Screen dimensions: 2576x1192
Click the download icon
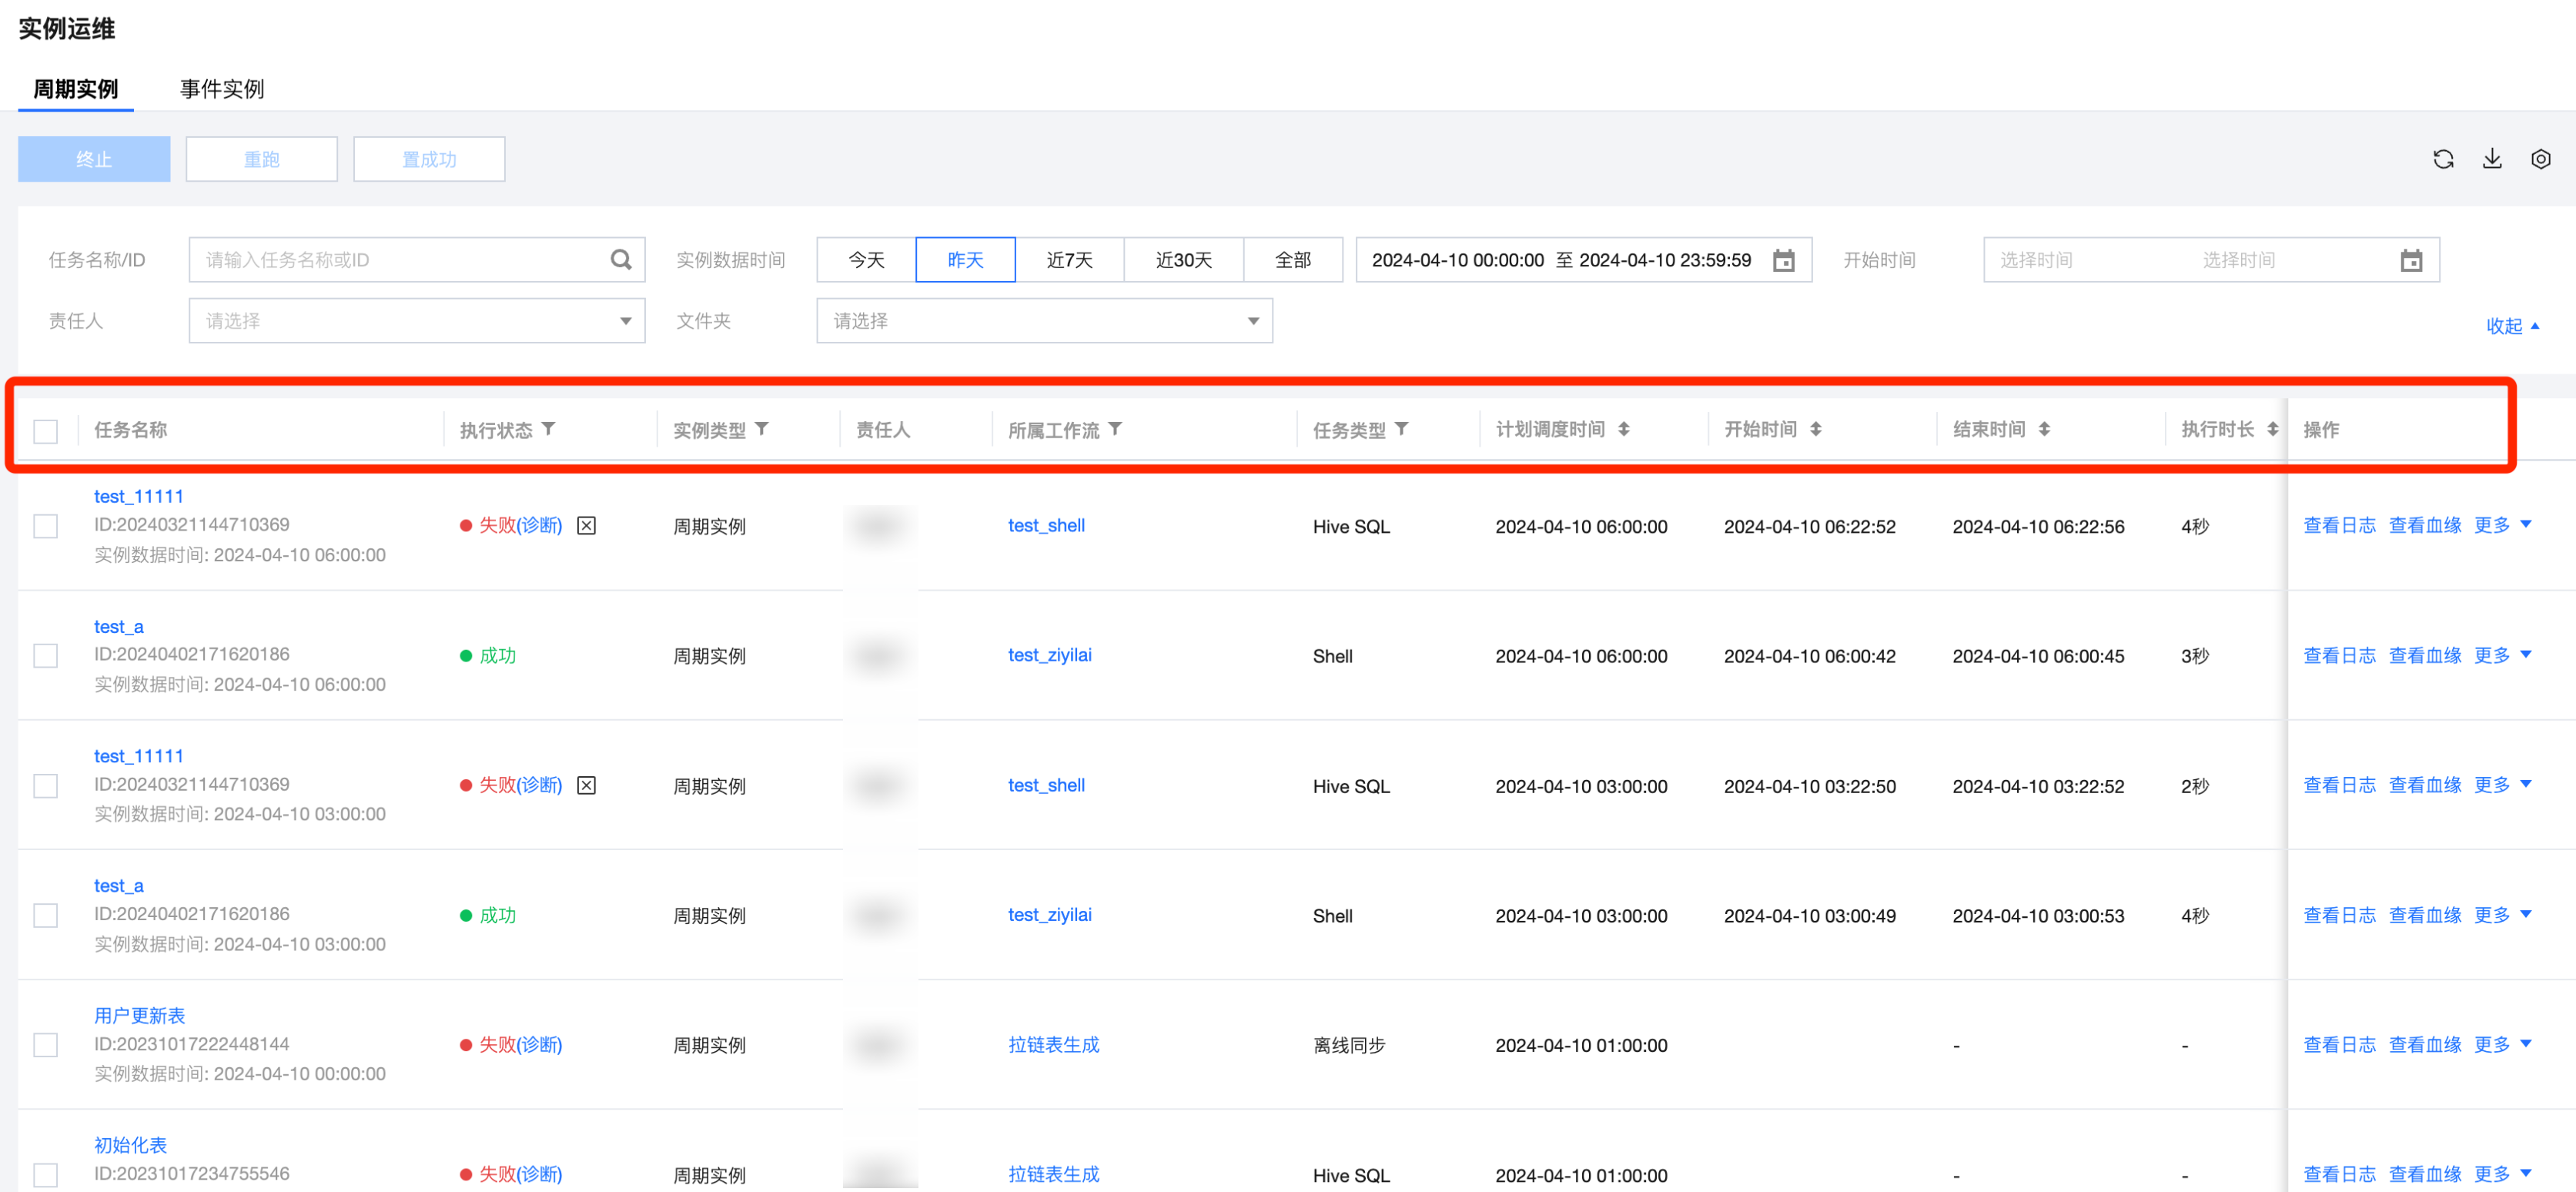2492,159
